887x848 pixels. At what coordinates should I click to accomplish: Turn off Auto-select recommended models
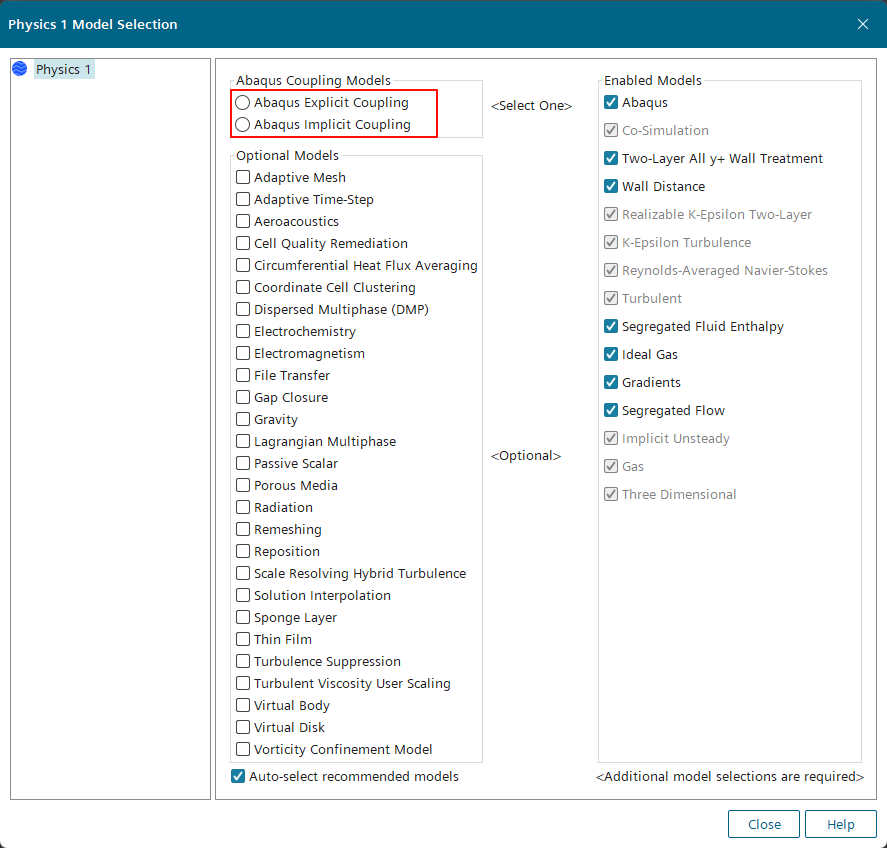pyautogui.click(x=238, y=776)
